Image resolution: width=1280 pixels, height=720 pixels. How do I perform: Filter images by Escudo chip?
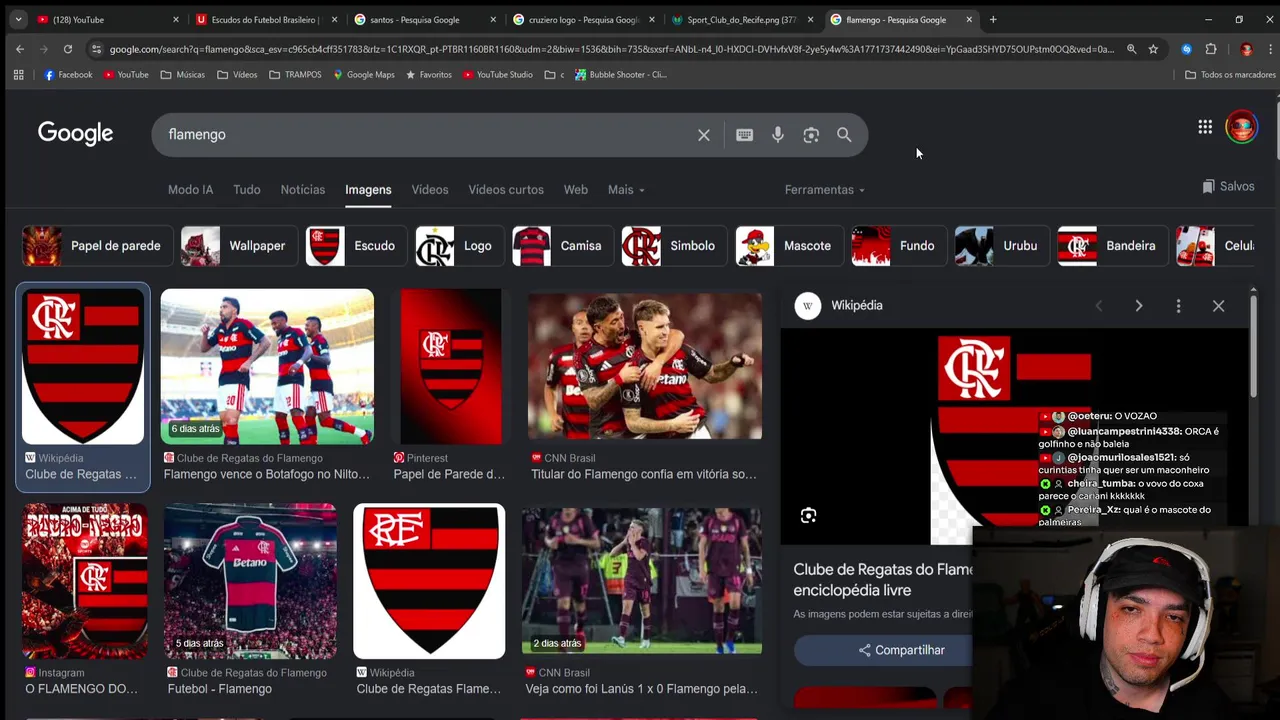coord(355,246)
